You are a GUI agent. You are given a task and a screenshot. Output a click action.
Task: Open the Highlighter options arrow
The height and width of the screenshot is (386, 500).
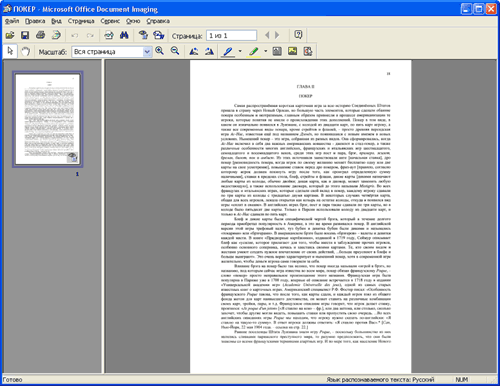pyautogui.click(x=266, y=51)
